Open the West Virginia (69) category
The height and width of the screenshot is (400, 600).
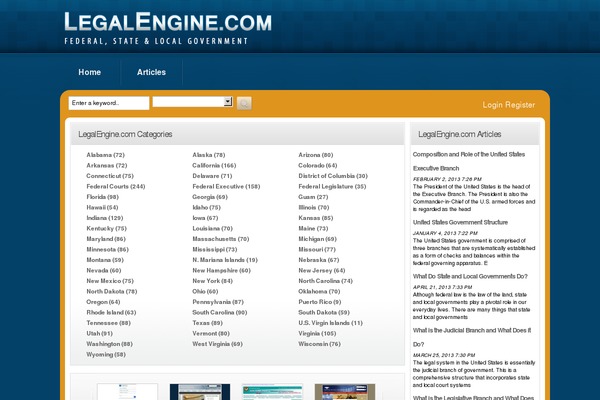click(217, 344)
